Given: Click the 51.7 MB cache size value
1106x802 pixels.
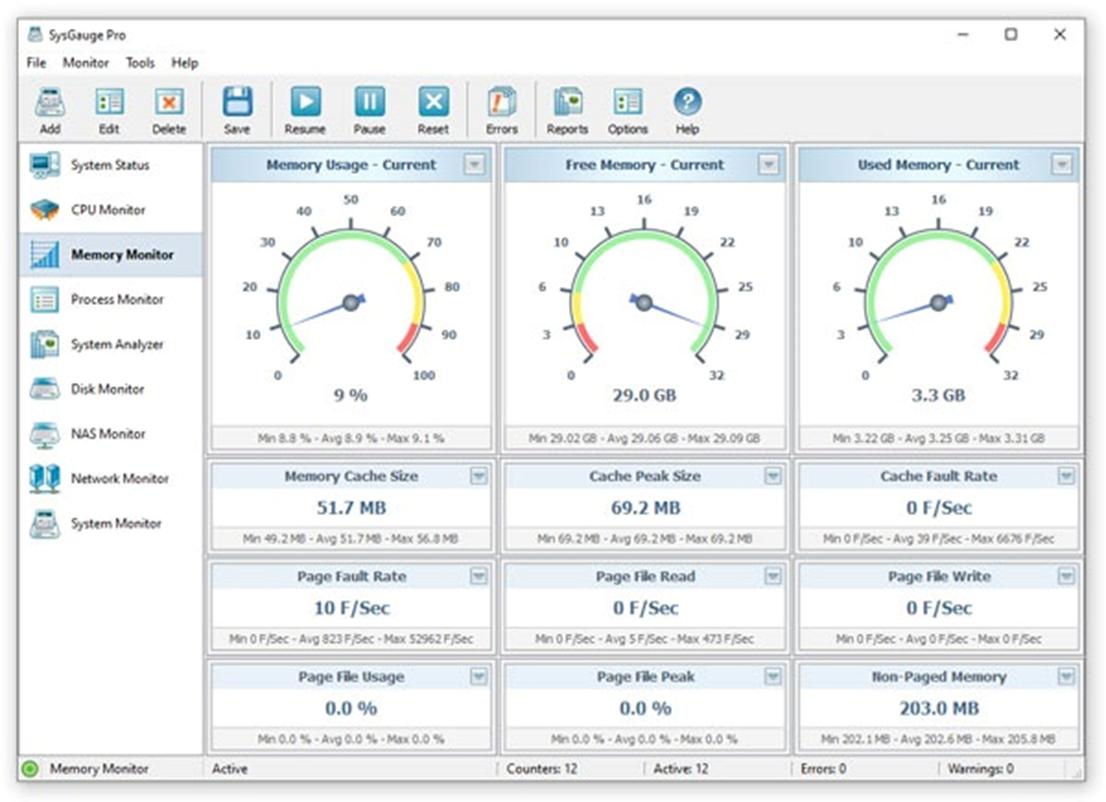Looking at the screenshot, I should (351, 508).
